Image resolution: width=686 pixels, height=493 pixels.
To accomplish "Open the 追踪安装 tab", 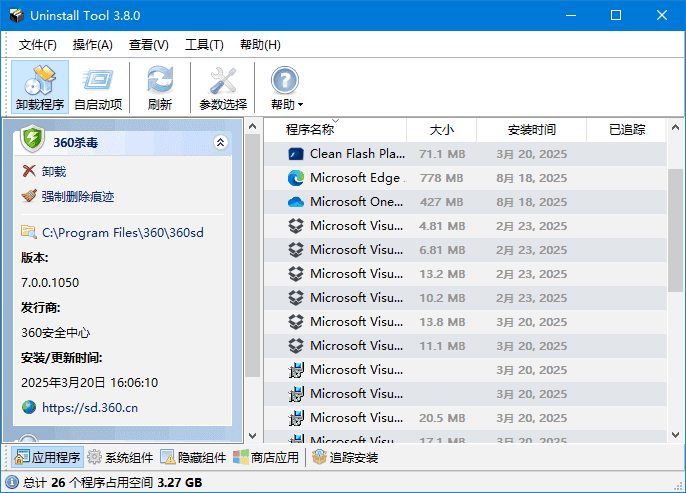I will click(344, 458).
